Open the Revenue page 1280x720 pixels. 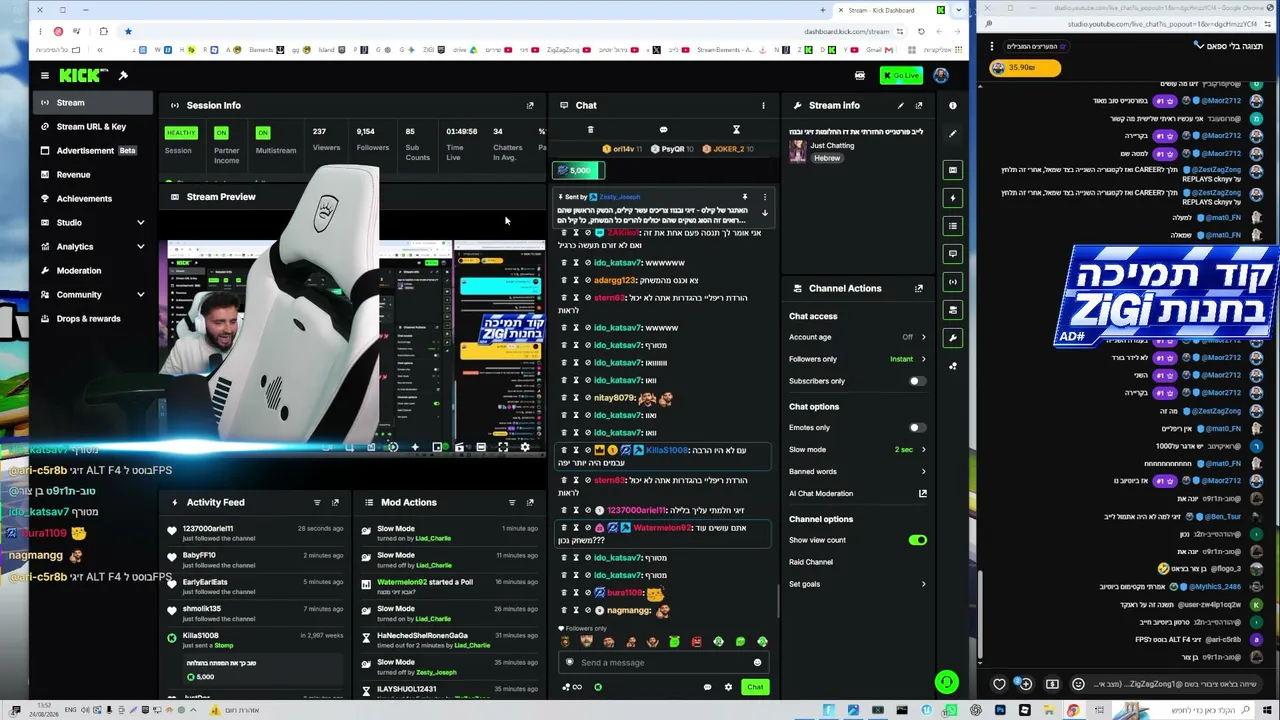94,174
